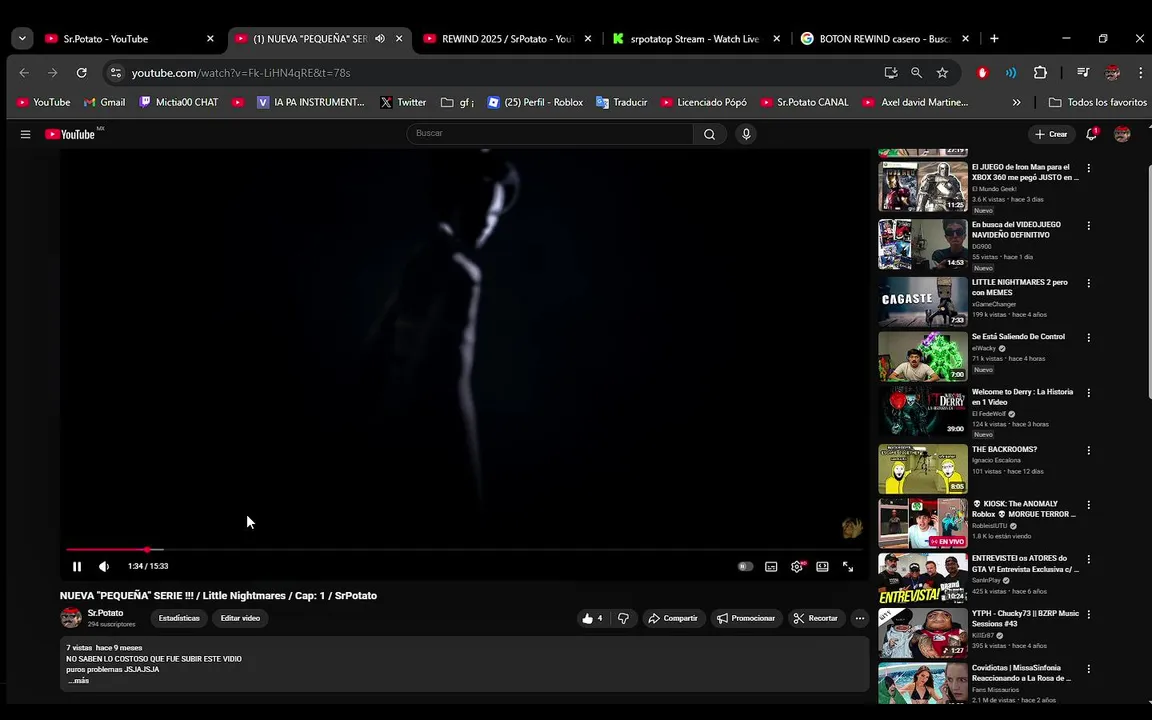Dislike the video with thumbs down
Image resolution: width=1152 pixels, height=720 pixels.
click(x=623, y=619)
